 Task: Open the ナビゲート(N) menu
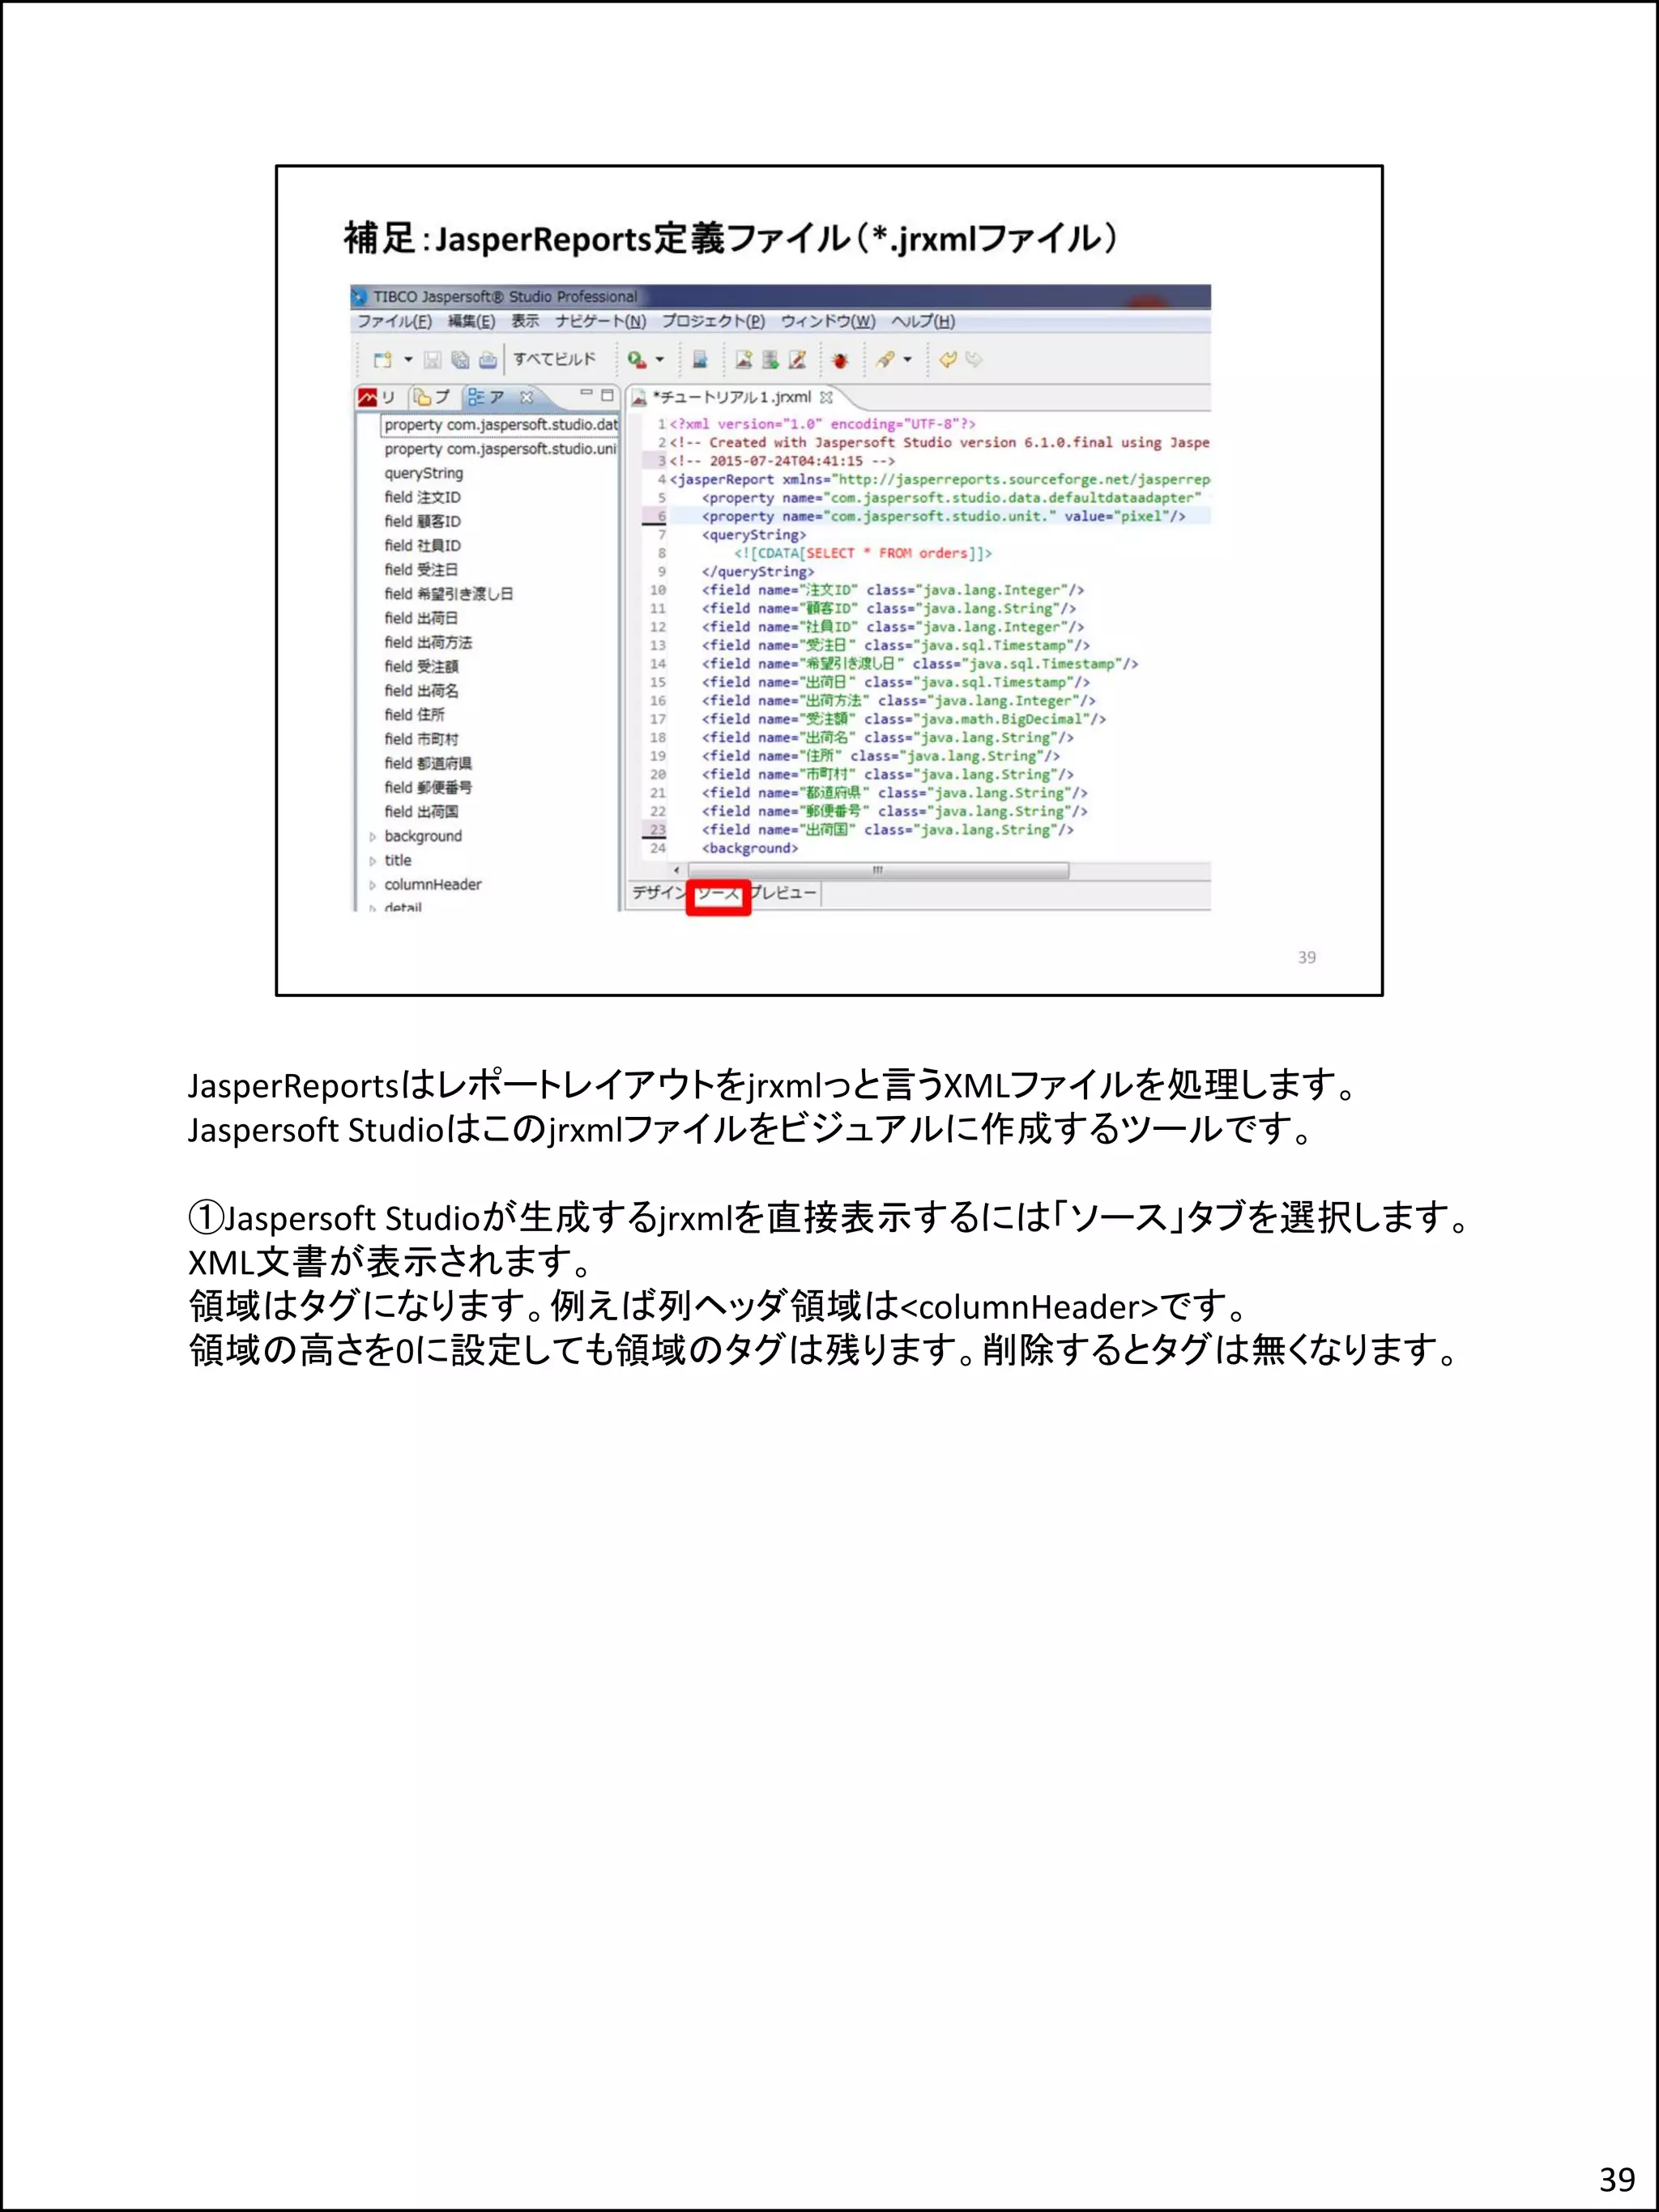(x=601, y=322)
